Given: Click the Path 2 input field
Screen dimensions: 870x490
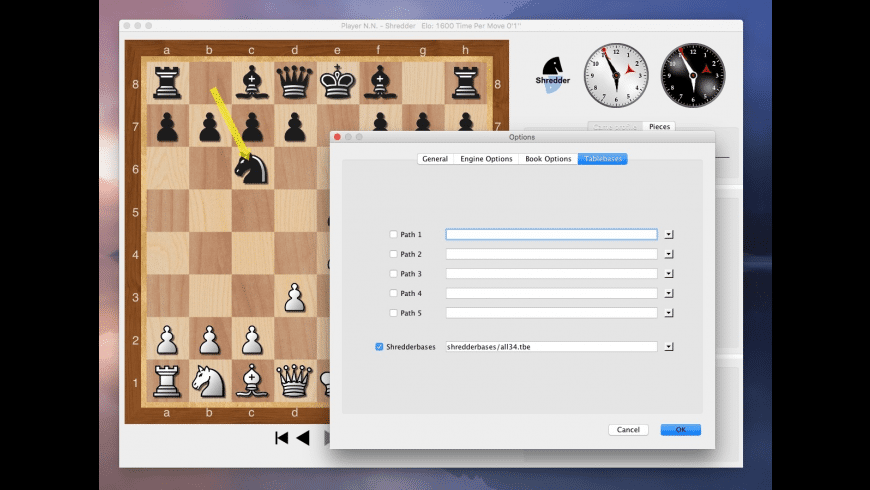Looking at the screenshot, I should click(x=552, y=254).
